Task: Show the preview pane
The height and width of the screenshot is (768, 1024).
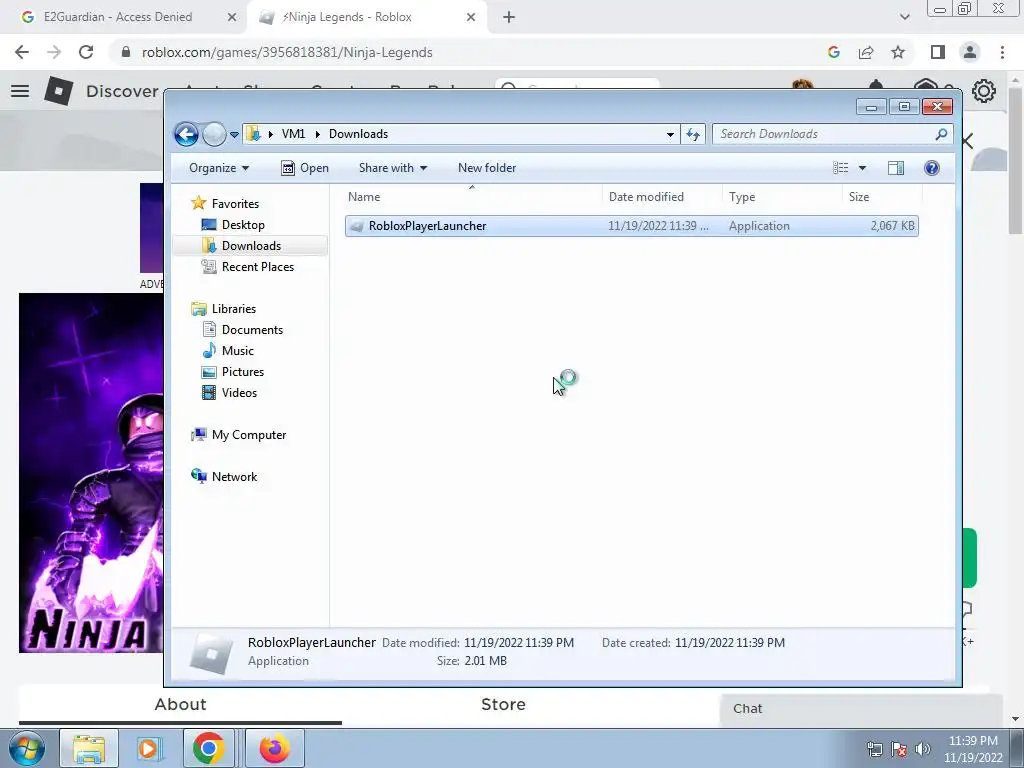Action: (896, 168)
